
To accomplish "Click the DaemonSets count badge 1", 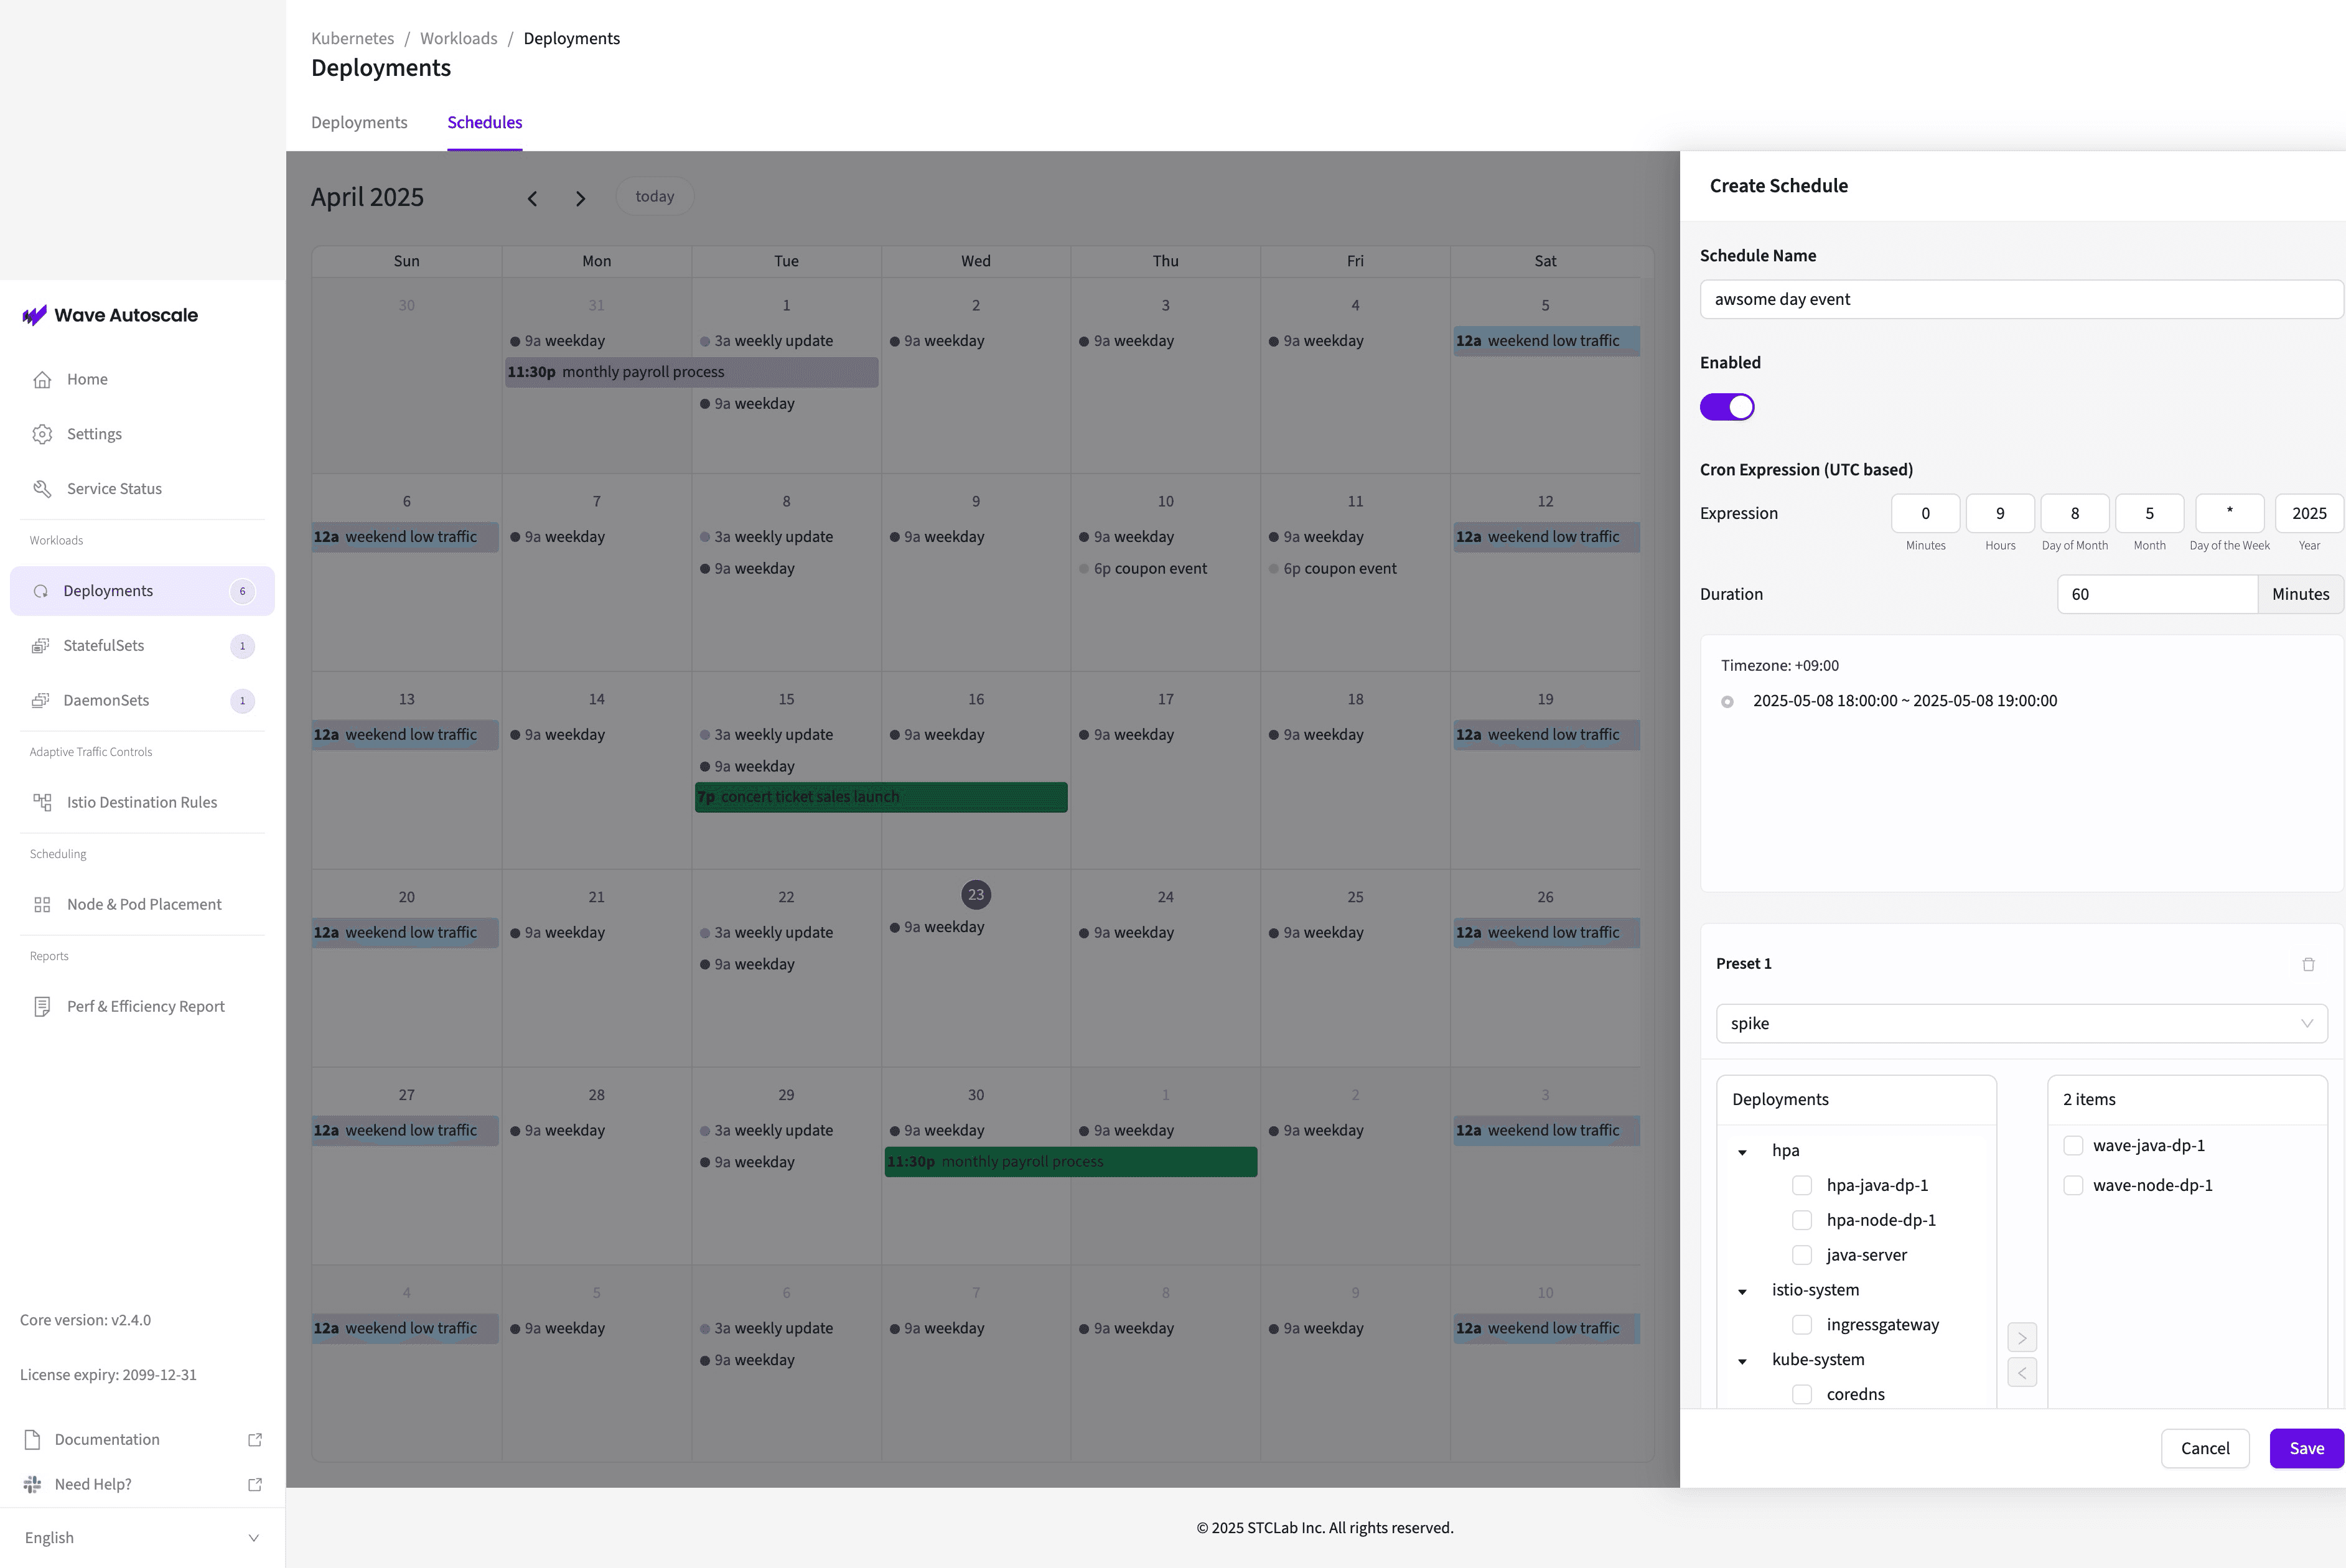I will [x=242, y=700].
